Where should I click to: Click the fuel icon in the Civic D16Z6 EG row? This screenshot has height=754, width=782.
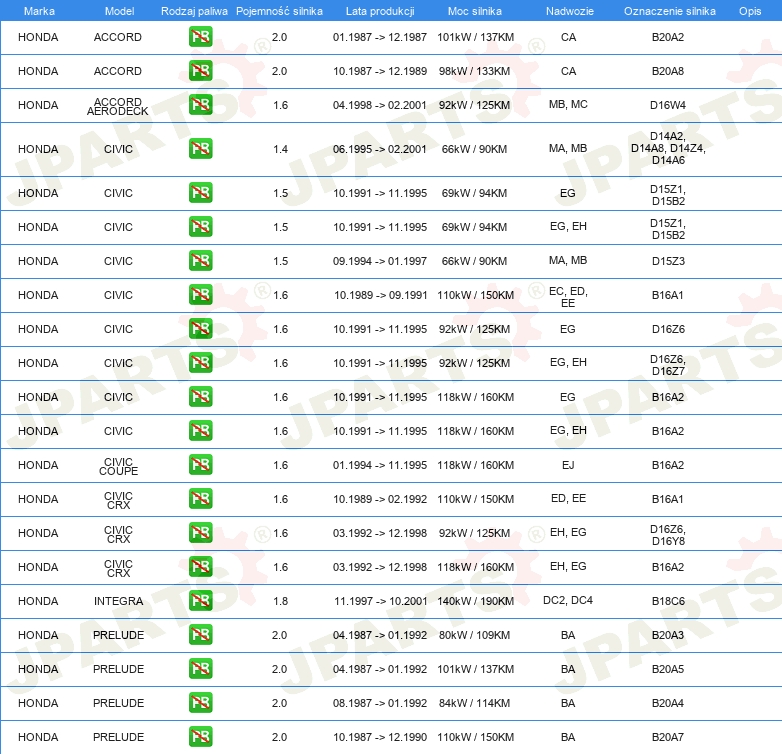click(x=200, y=328)
